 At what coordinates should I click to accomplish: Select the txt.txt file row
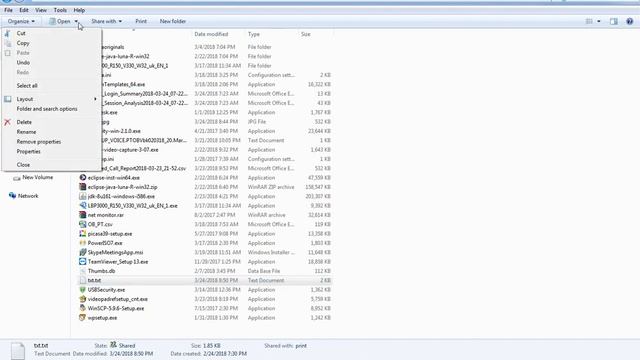coord(205,280)
